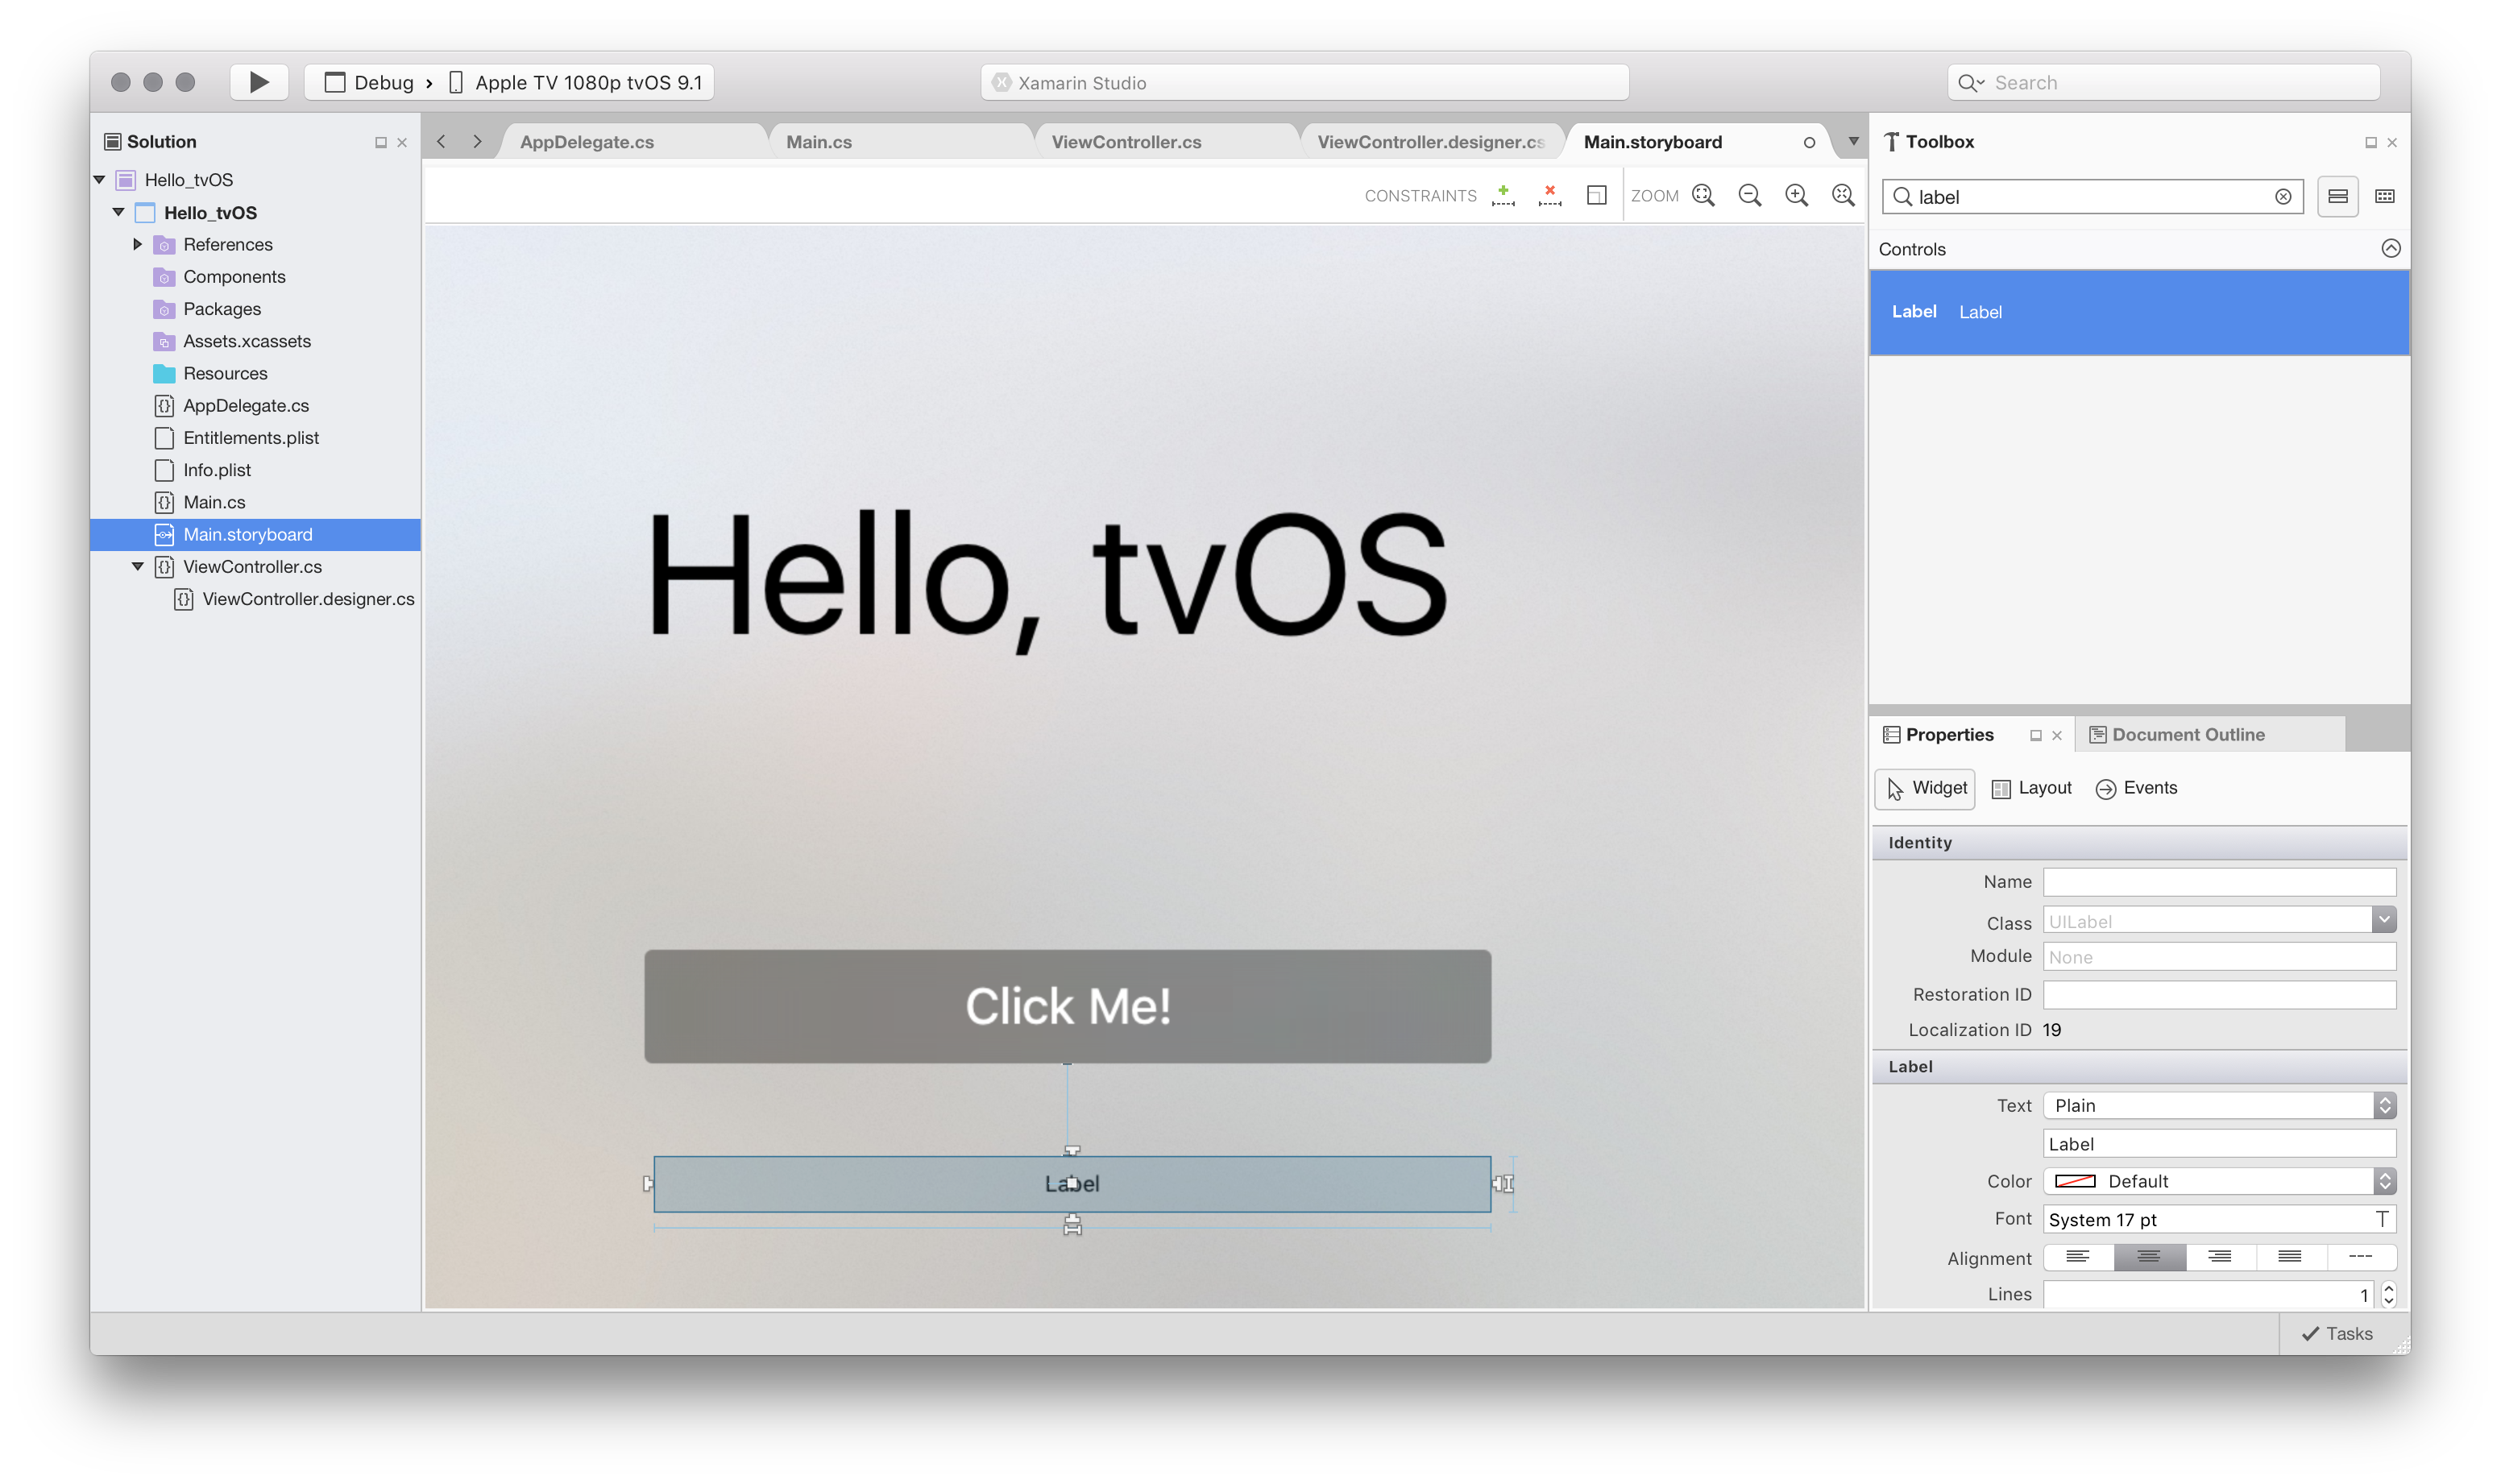Screen dimensions: 2501x1484
Task: Zoom in using the plus magnifier icon
Action: [x=1797, y=195]
